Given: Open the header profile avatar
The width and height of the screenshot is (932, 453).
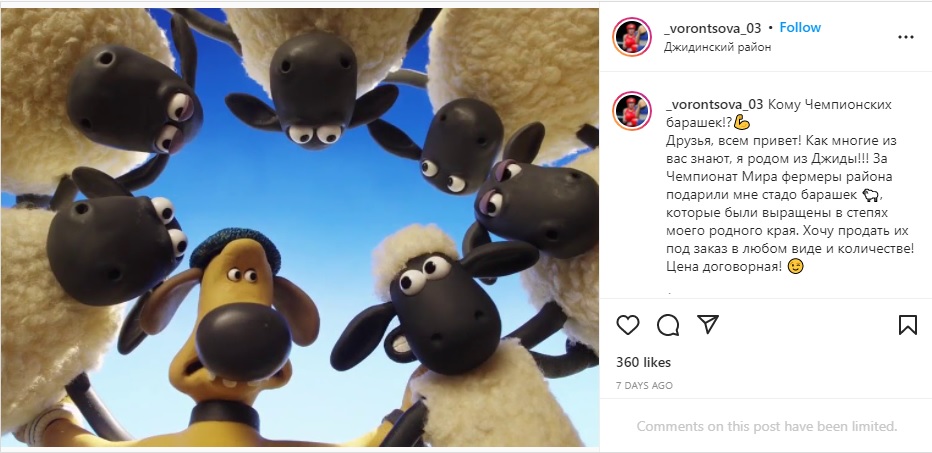Looking at the screenshot, I should point(632,37).
